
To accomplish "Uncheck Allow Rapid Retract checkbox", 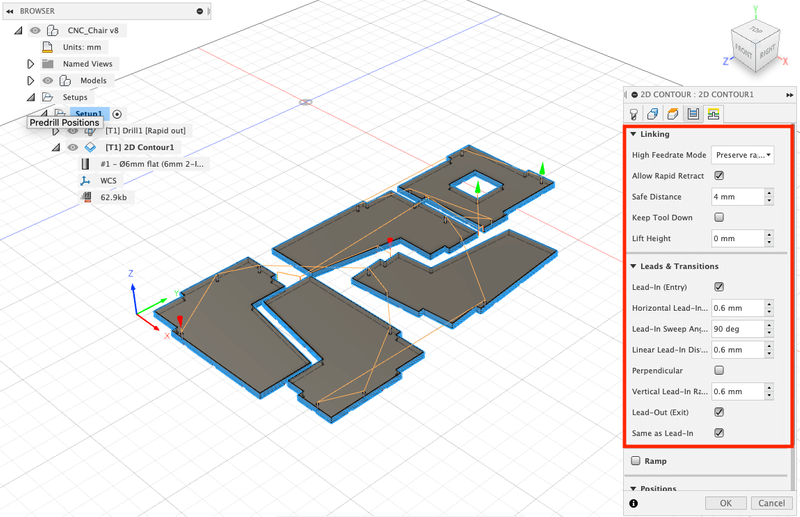I will (x=719, y=176).
